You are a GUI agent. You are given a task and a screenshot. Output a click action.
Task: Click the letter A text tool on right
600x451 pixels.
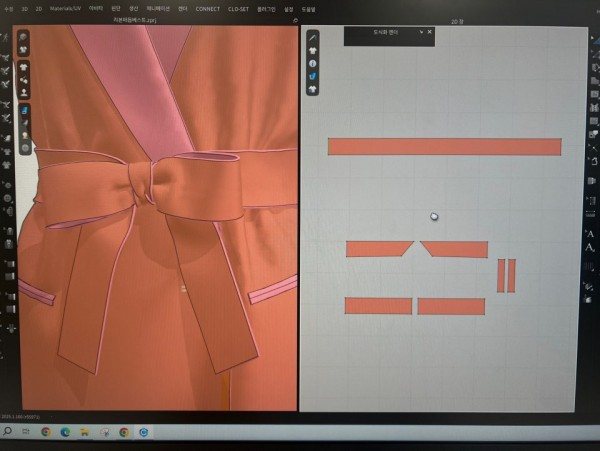tap(590, 234)
